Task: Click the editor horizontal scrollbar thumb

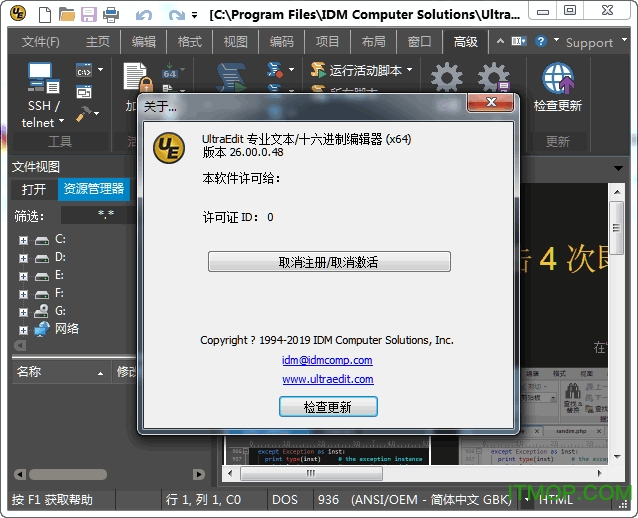Action: point(311,473)
